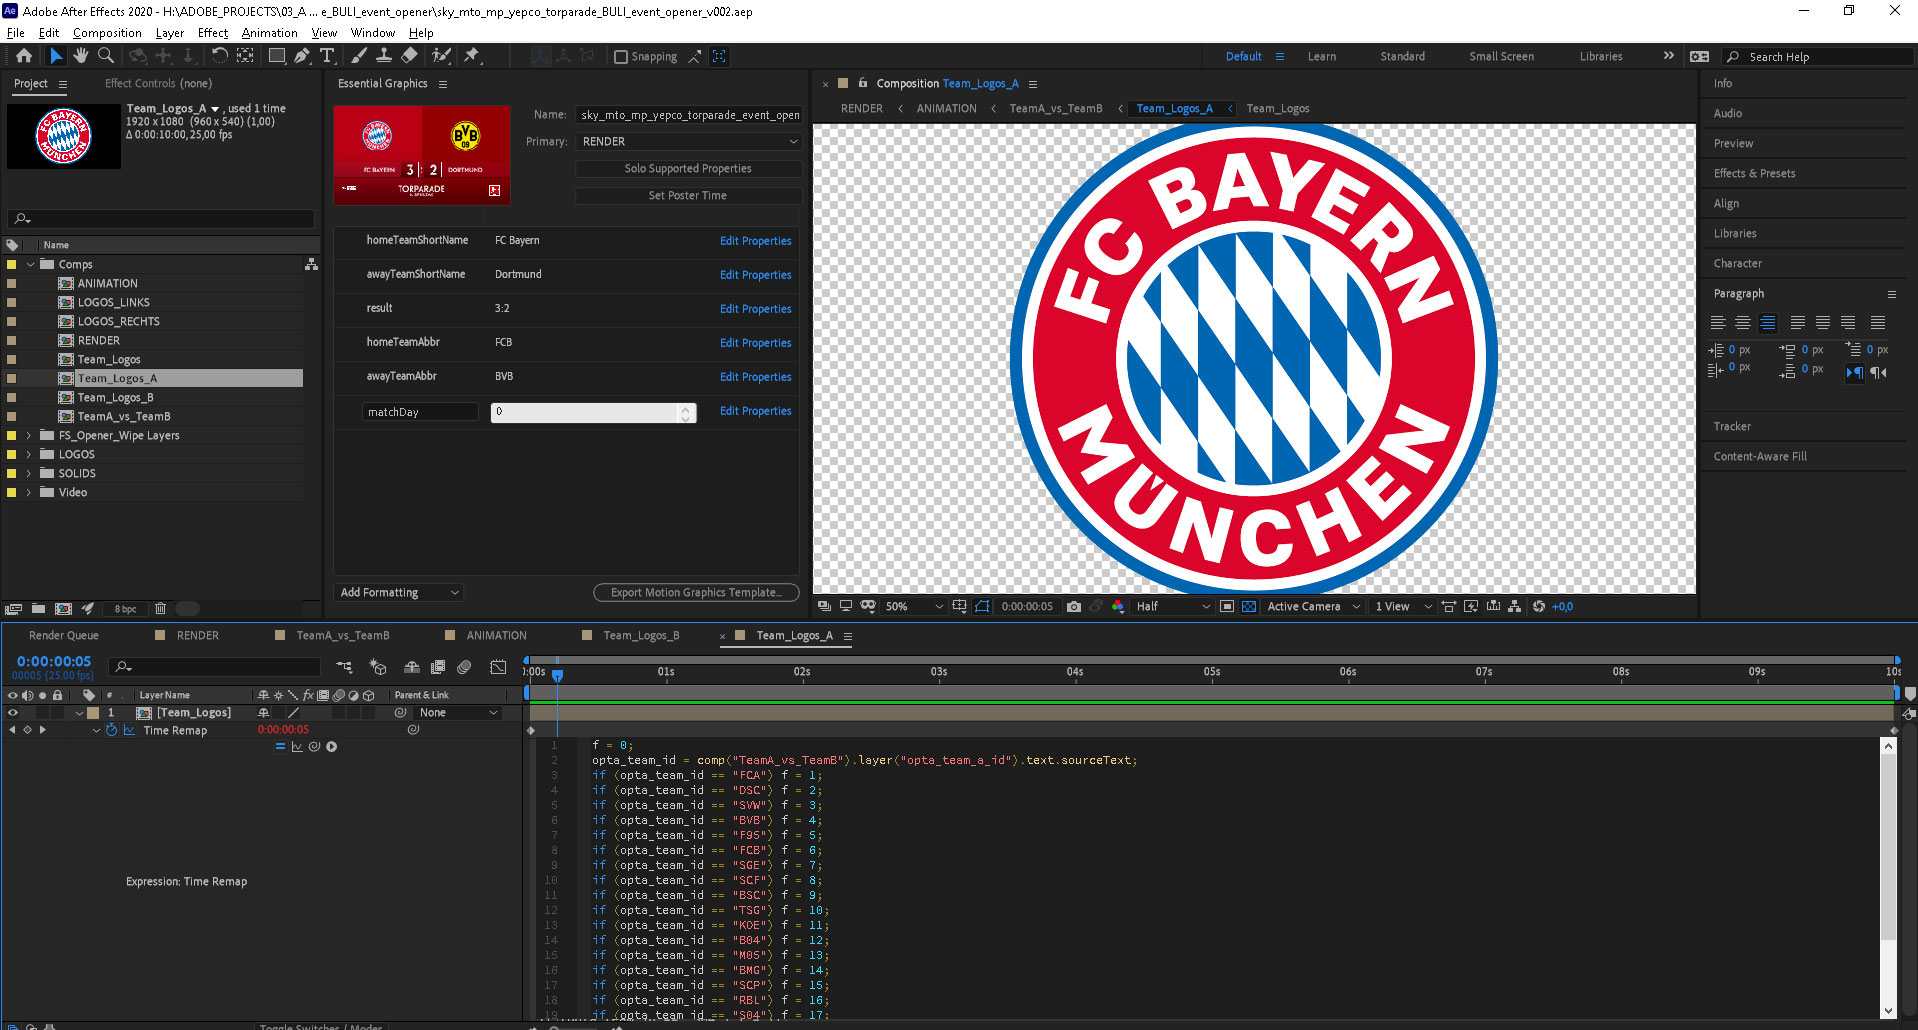
Task: Open the Half resolution dropdown
Action: (1173, 606)
